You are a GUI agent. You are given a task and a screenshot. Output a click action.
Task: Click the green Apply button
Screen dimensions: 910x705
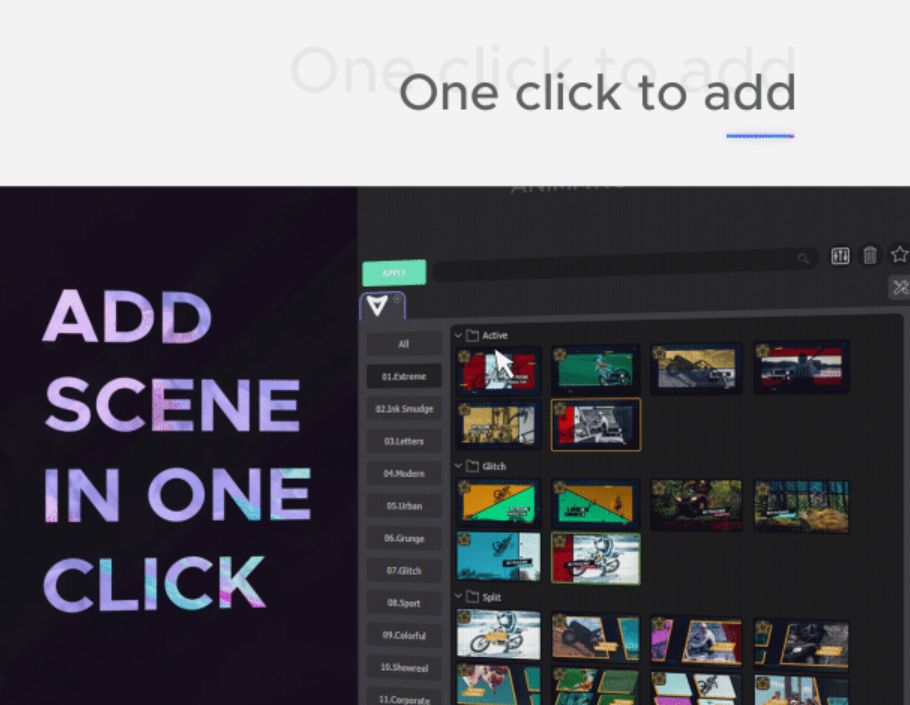(x=393, y=272)
